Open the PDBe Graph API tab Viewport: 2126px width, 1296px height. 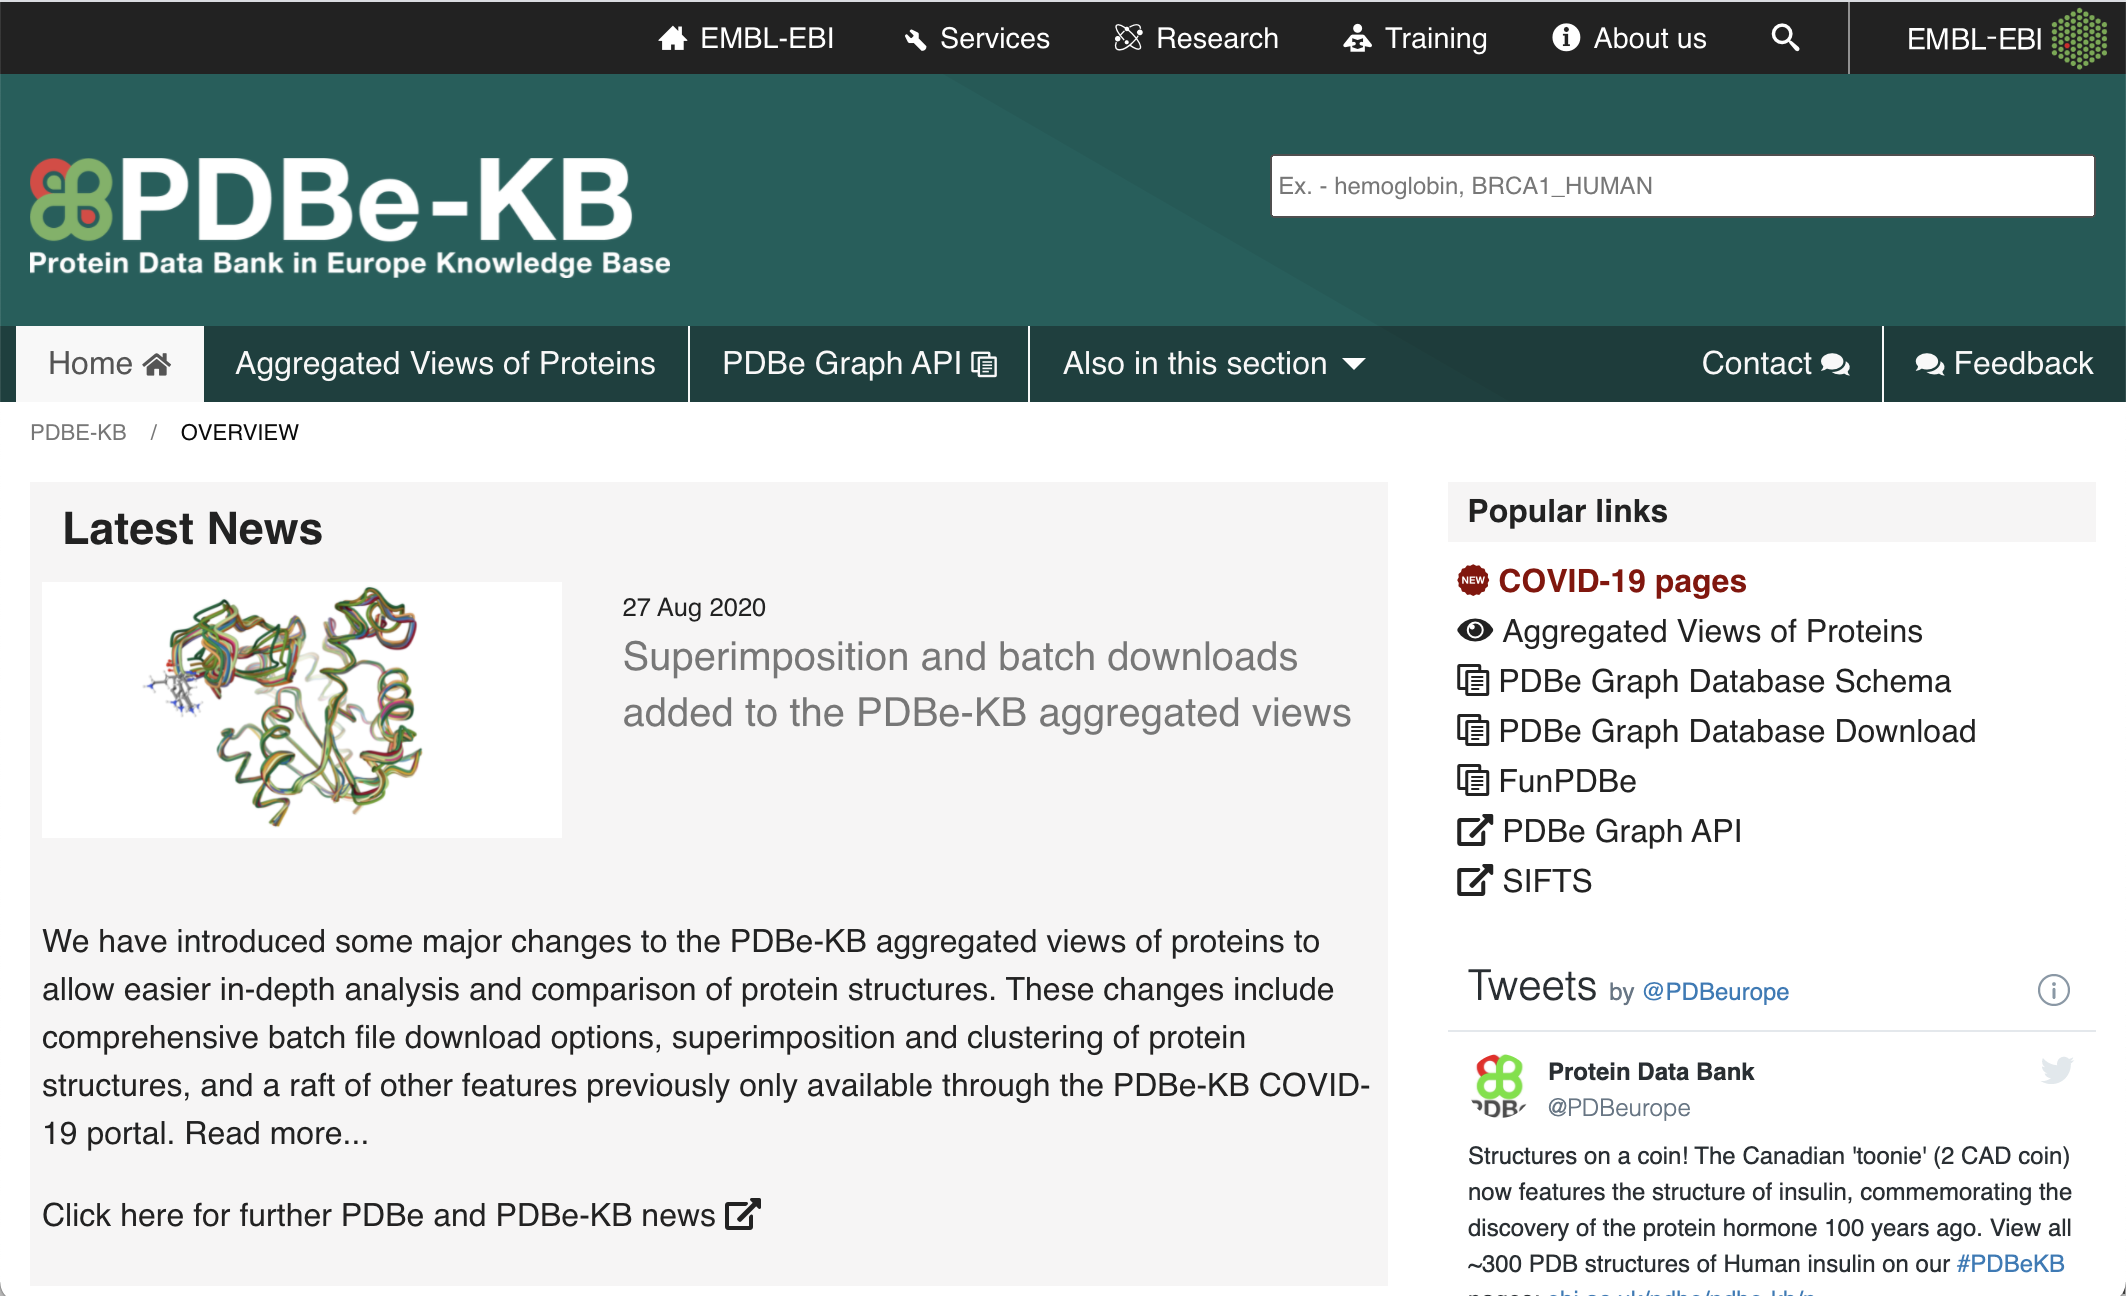[859, 363]
